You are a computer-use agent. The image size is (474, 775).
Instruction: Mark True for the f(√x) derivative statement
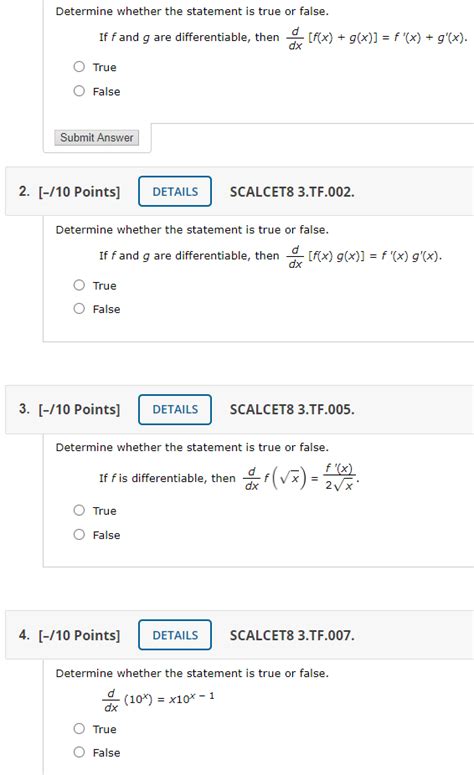click(x=79, y=511)
